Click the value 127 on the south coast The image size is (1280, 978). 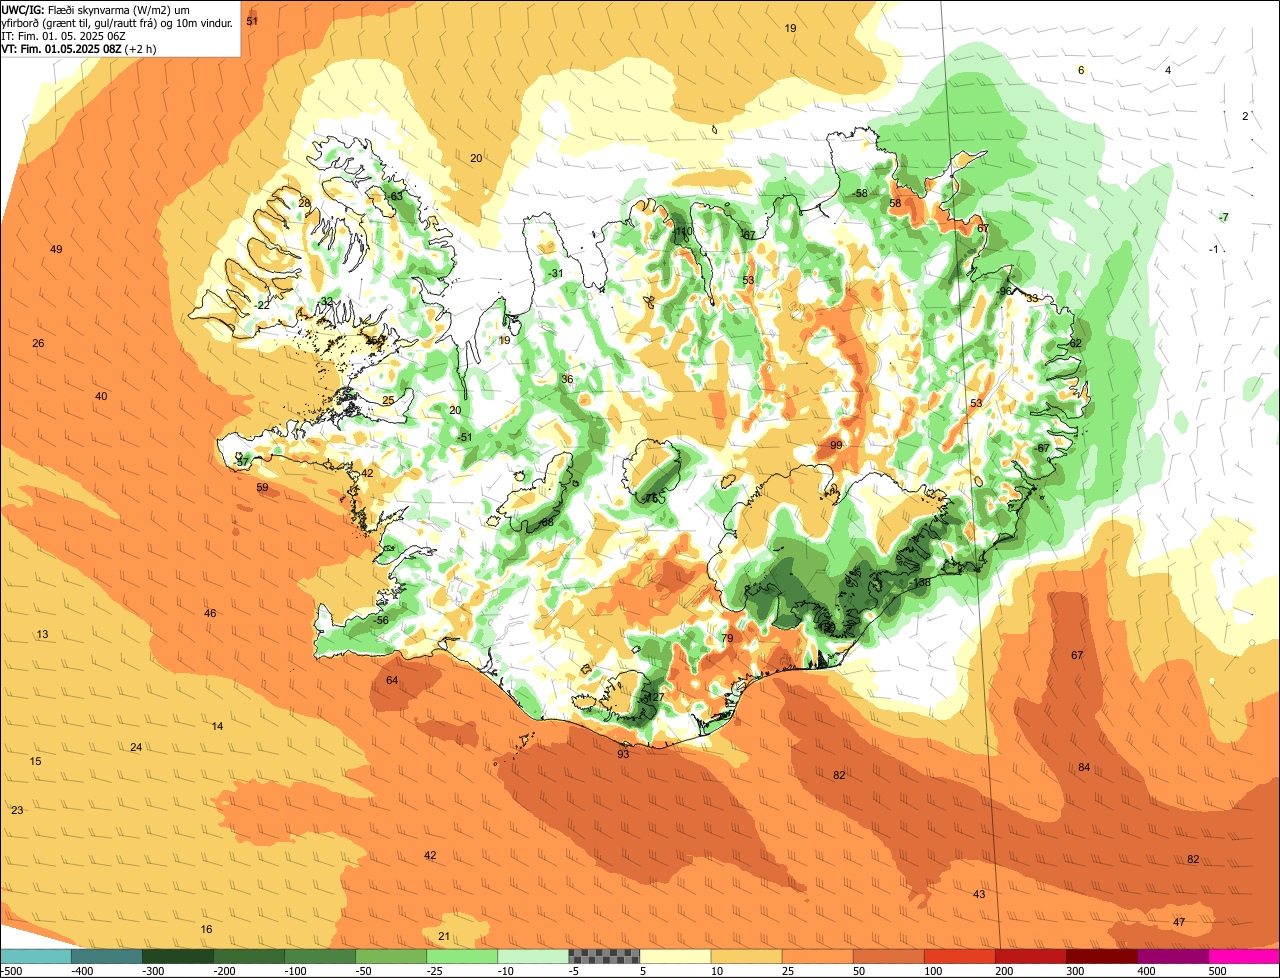tap(655, 697)
